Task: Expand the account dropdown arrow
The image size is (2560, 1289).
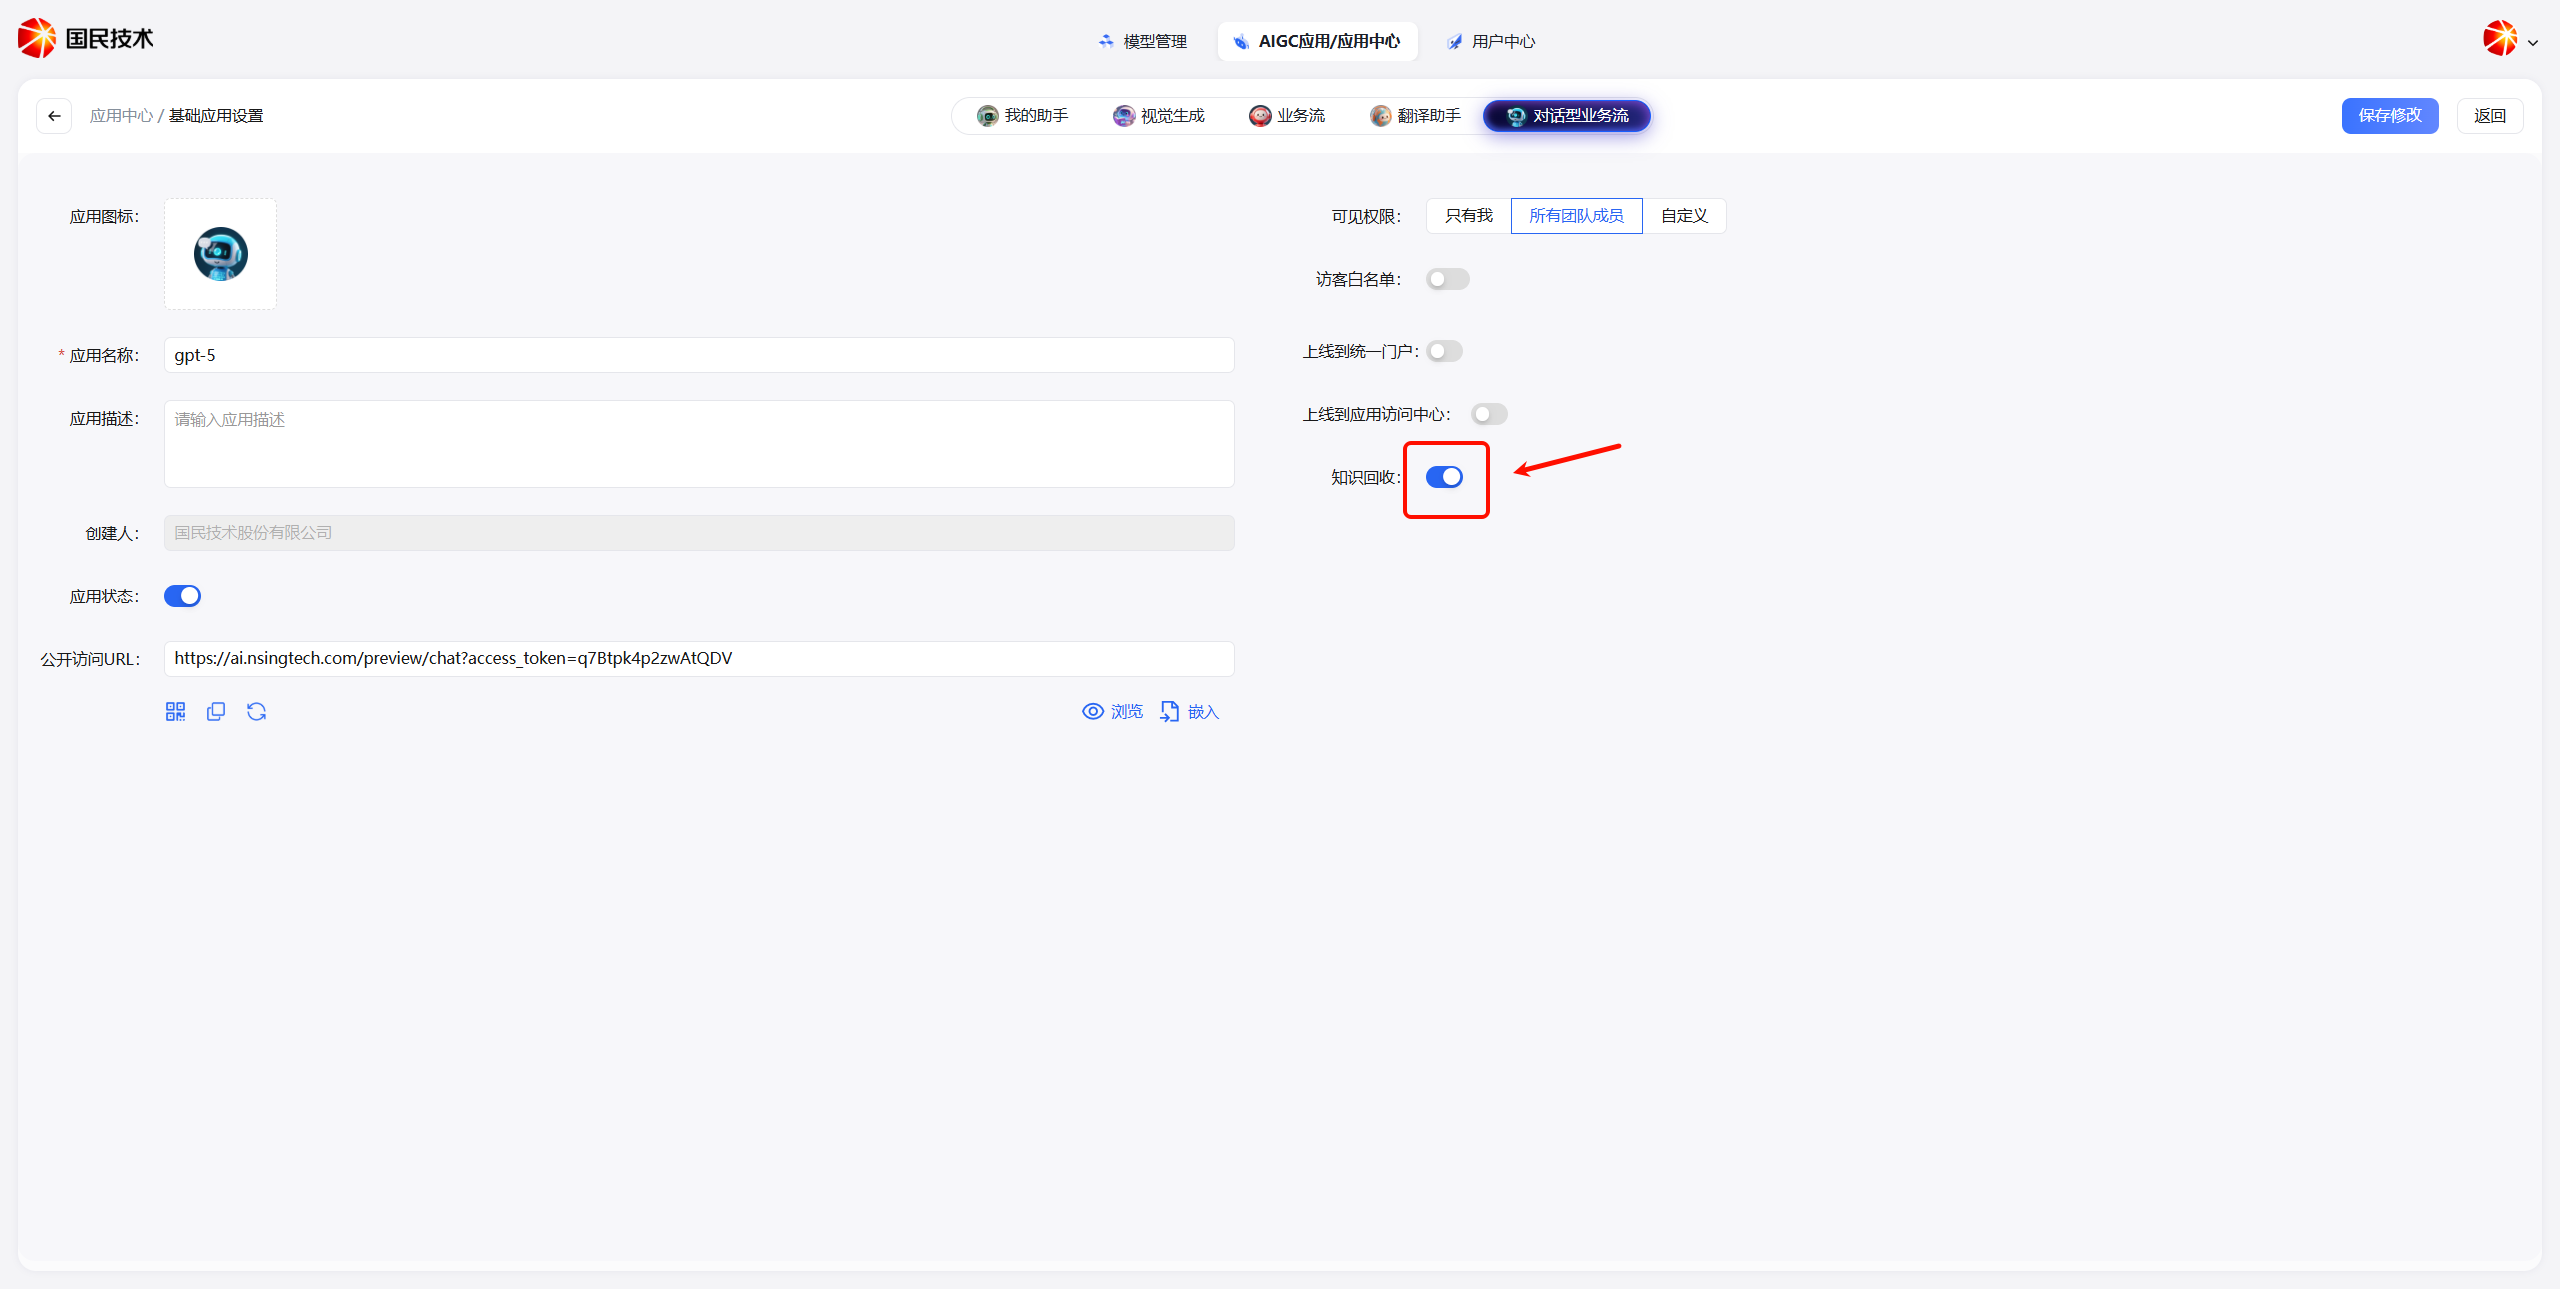Action: click(2533, 42)
